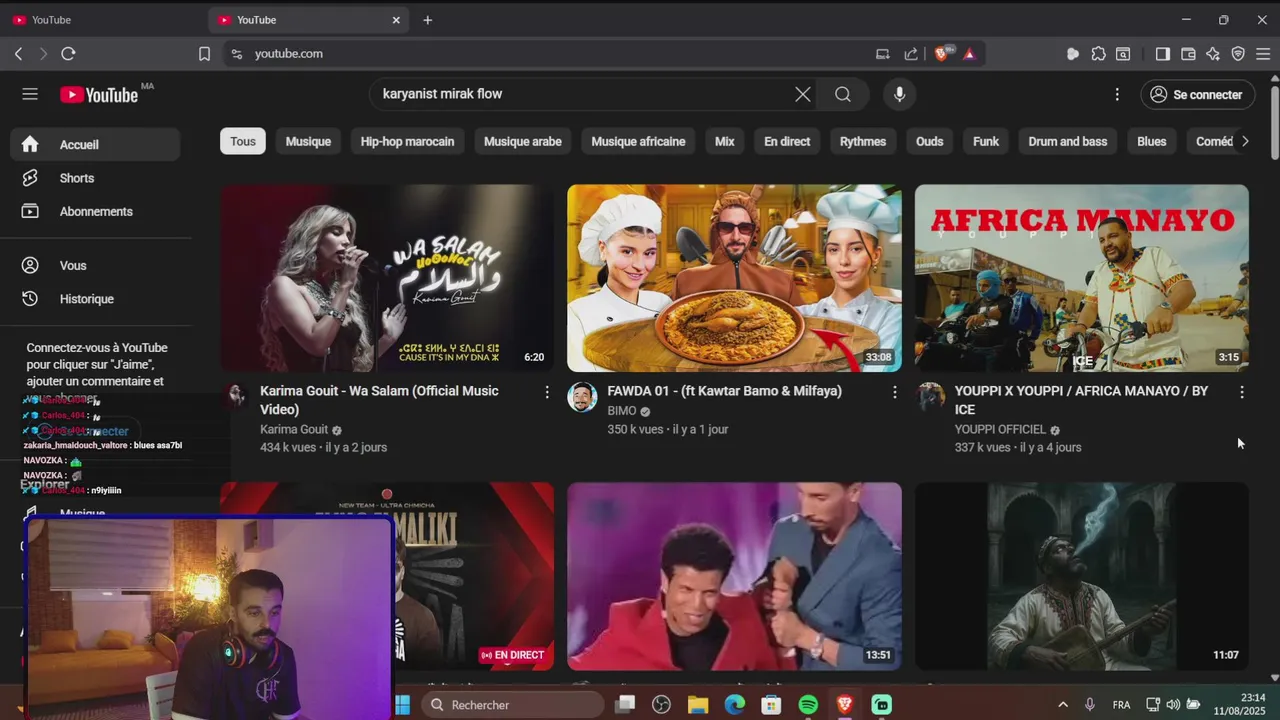Select the Musique filter chip
Viewport: 1280px width, 720px height.
(308, 141)
